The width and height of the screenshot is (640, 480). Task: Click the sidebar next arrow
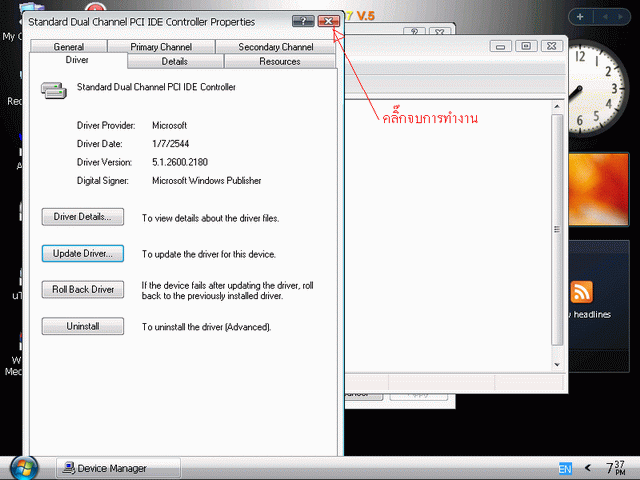(x=620, y=17)
